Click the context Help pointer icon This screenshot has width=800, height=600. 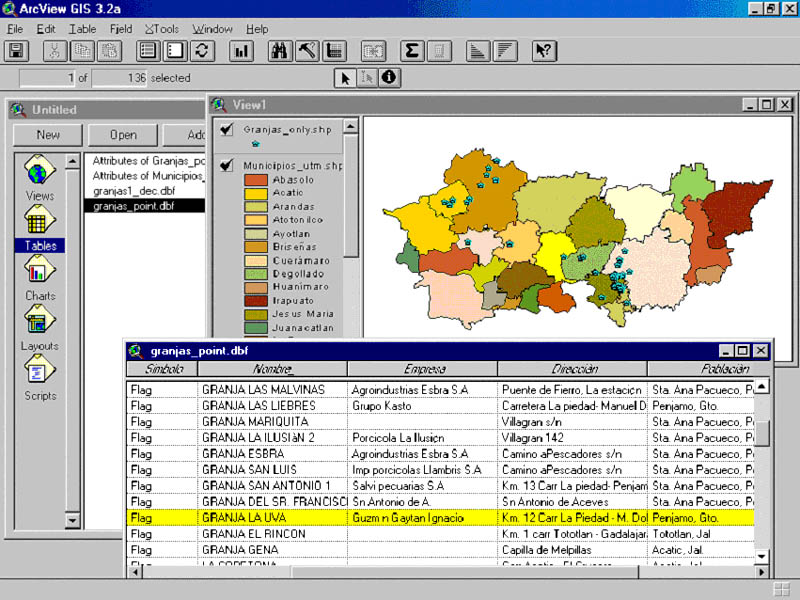[x=544, y=51]
